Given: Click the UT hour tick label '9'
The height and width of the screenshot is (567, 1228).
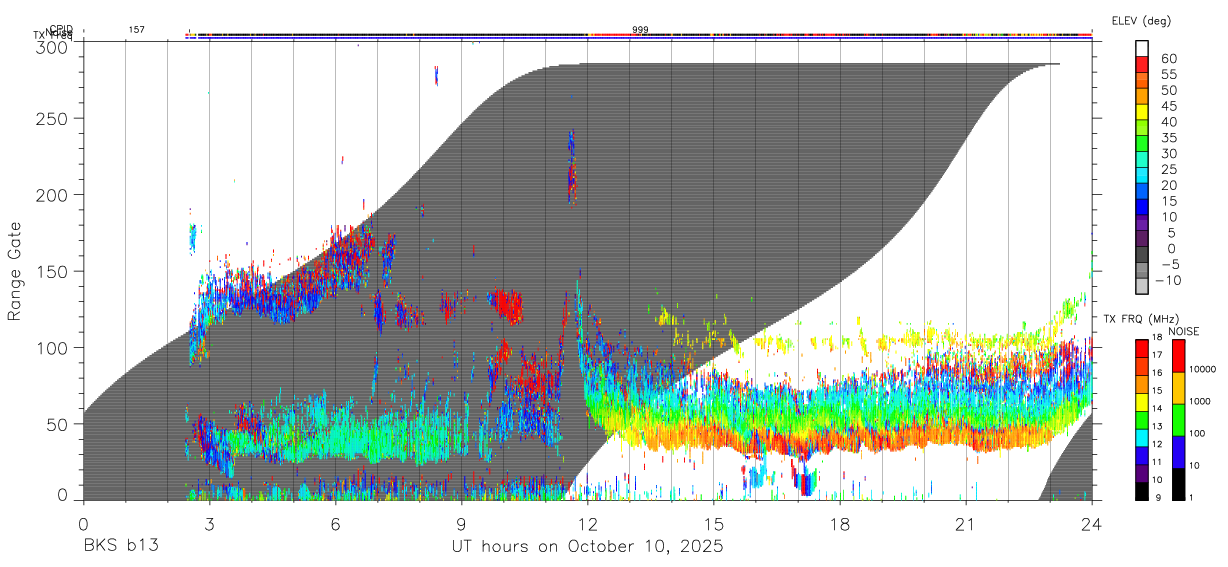Looking at the screenshot, I should coord(461,524).
